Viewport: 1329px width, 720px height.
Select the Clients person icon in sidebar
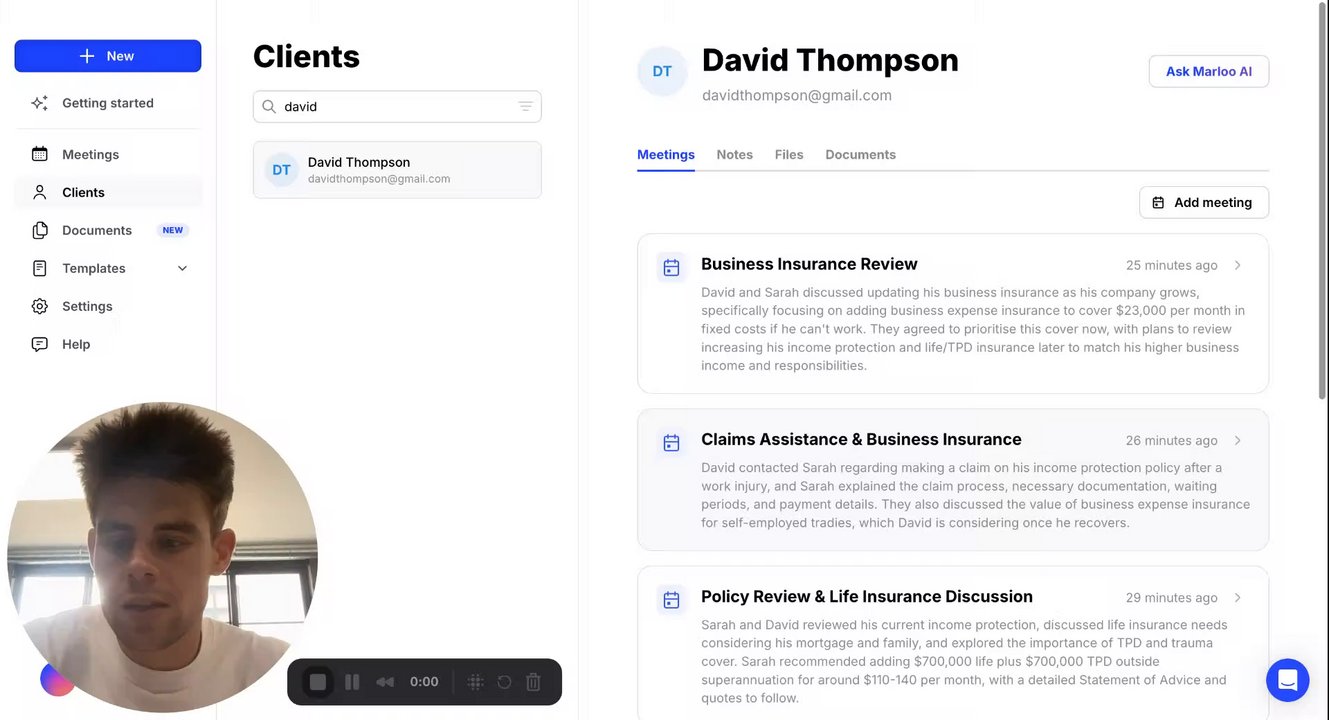(x=40, y=192)
